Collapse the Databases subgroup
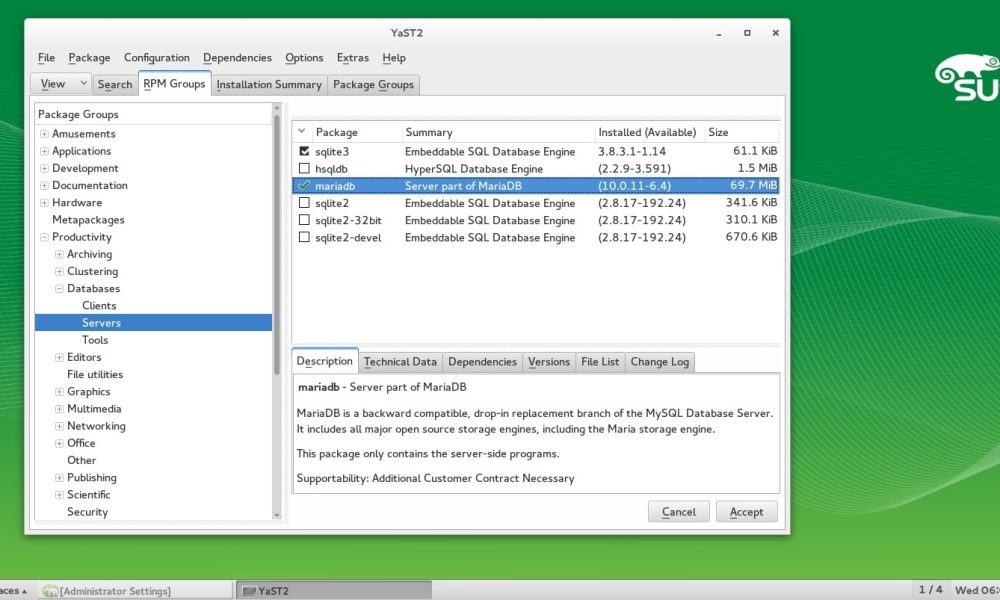 [59, 289]
